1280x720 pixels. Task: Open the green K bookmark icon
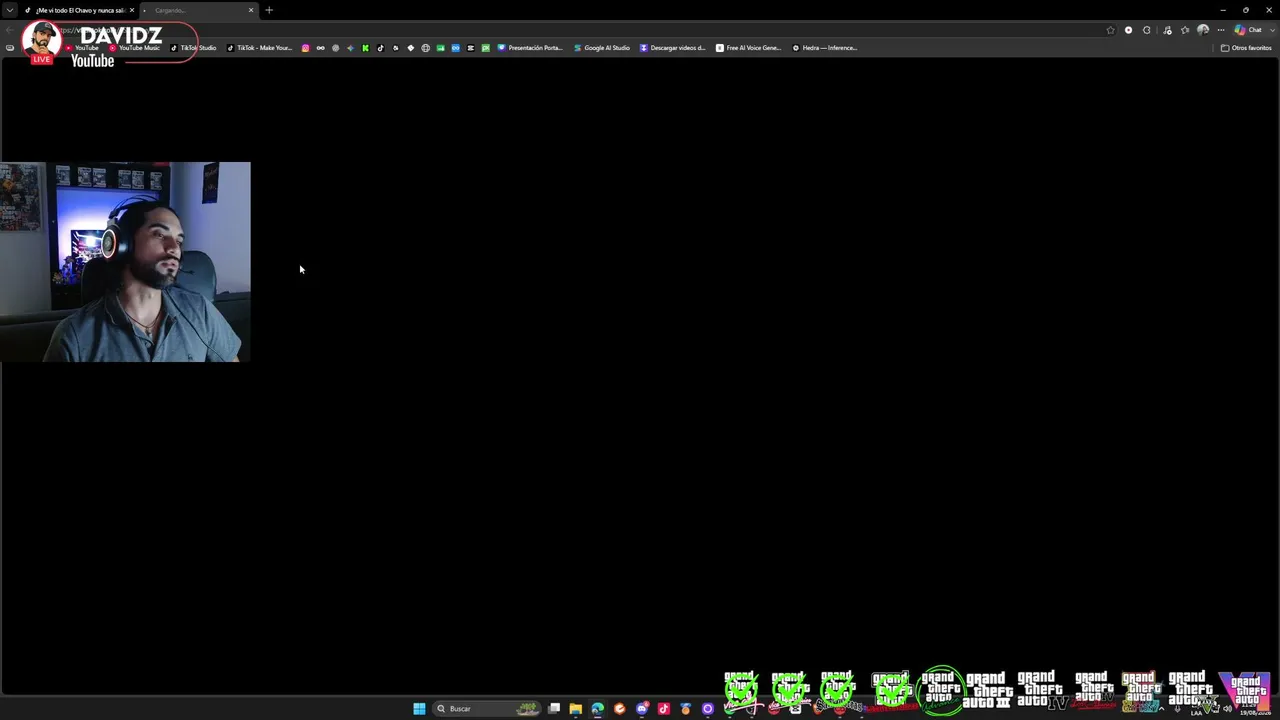(365, 48)
